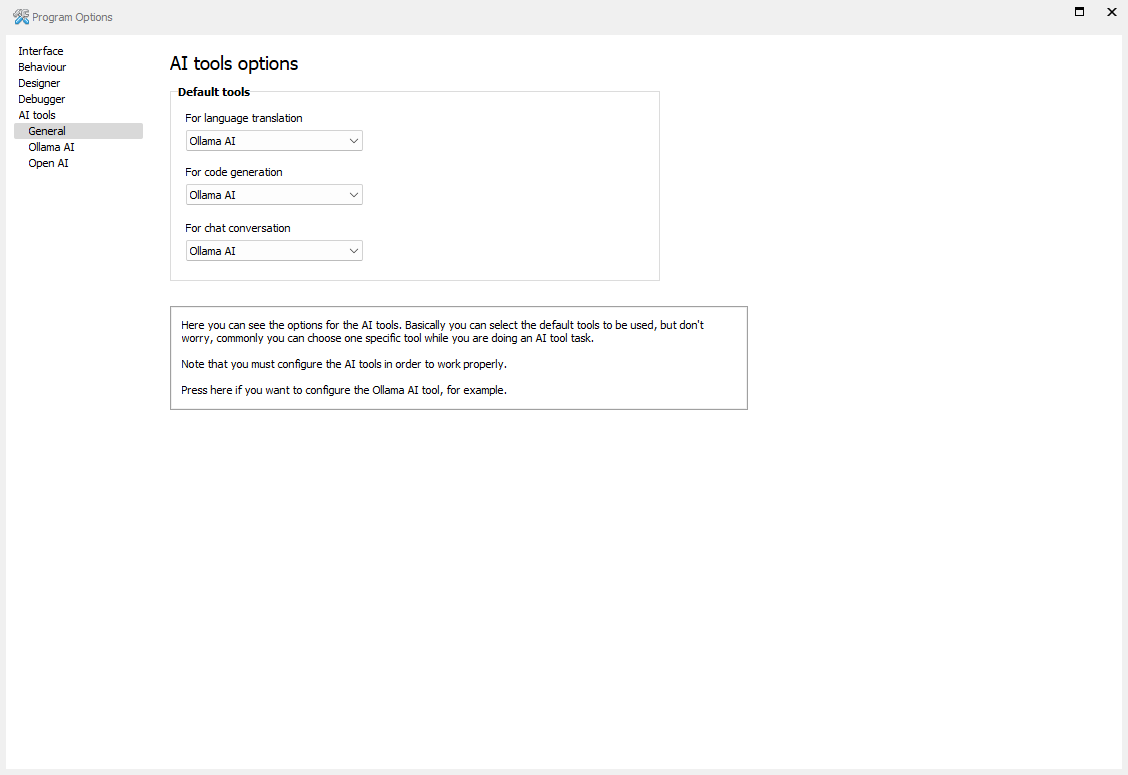The width and height of the screenshot is (1128, 775).
Task: Open the code generation tool dropdown
Action: click(x=274, y=195)
